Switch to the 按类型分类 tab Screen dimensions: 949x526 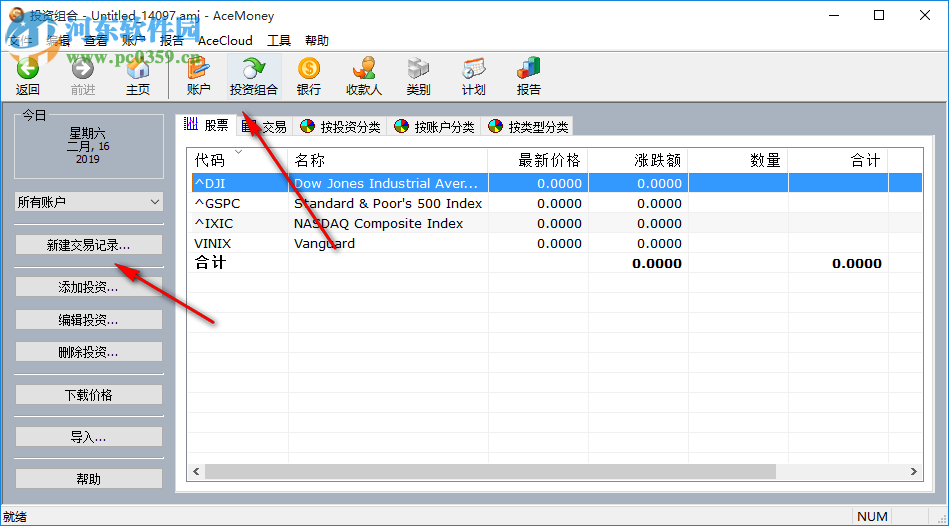(528, 127)
